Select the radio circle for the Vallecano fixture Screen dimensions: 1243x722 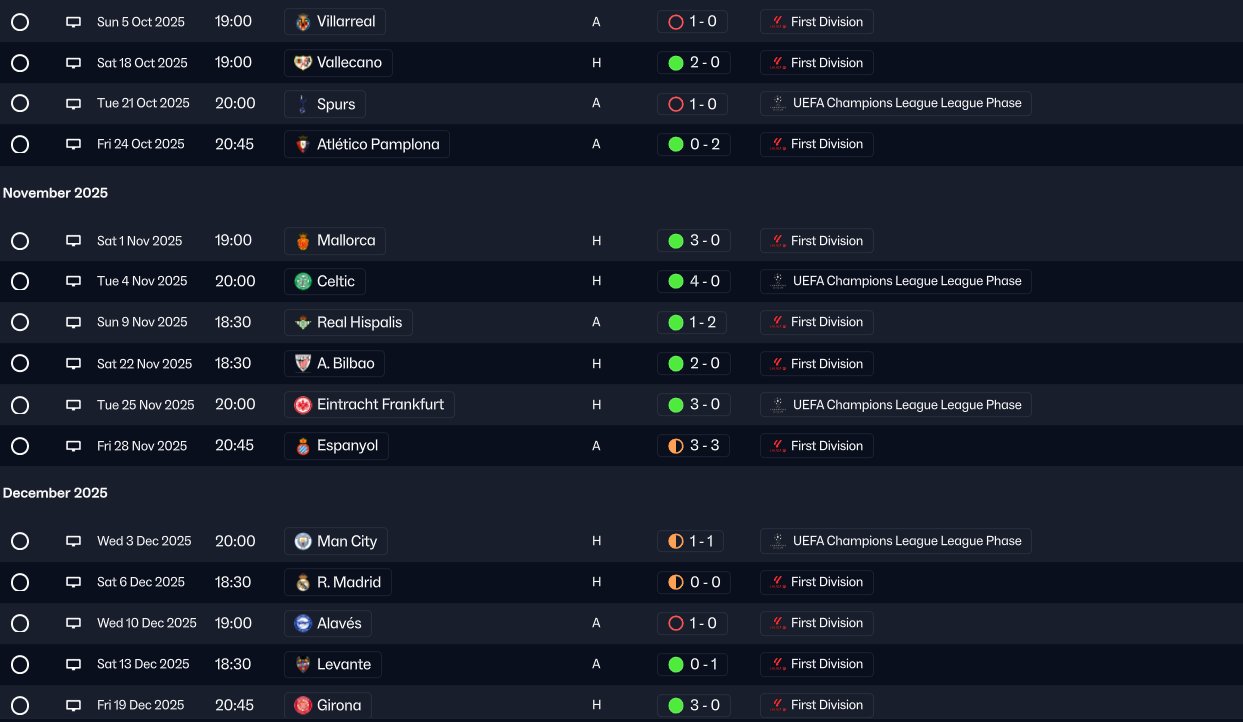coord(20,63)
